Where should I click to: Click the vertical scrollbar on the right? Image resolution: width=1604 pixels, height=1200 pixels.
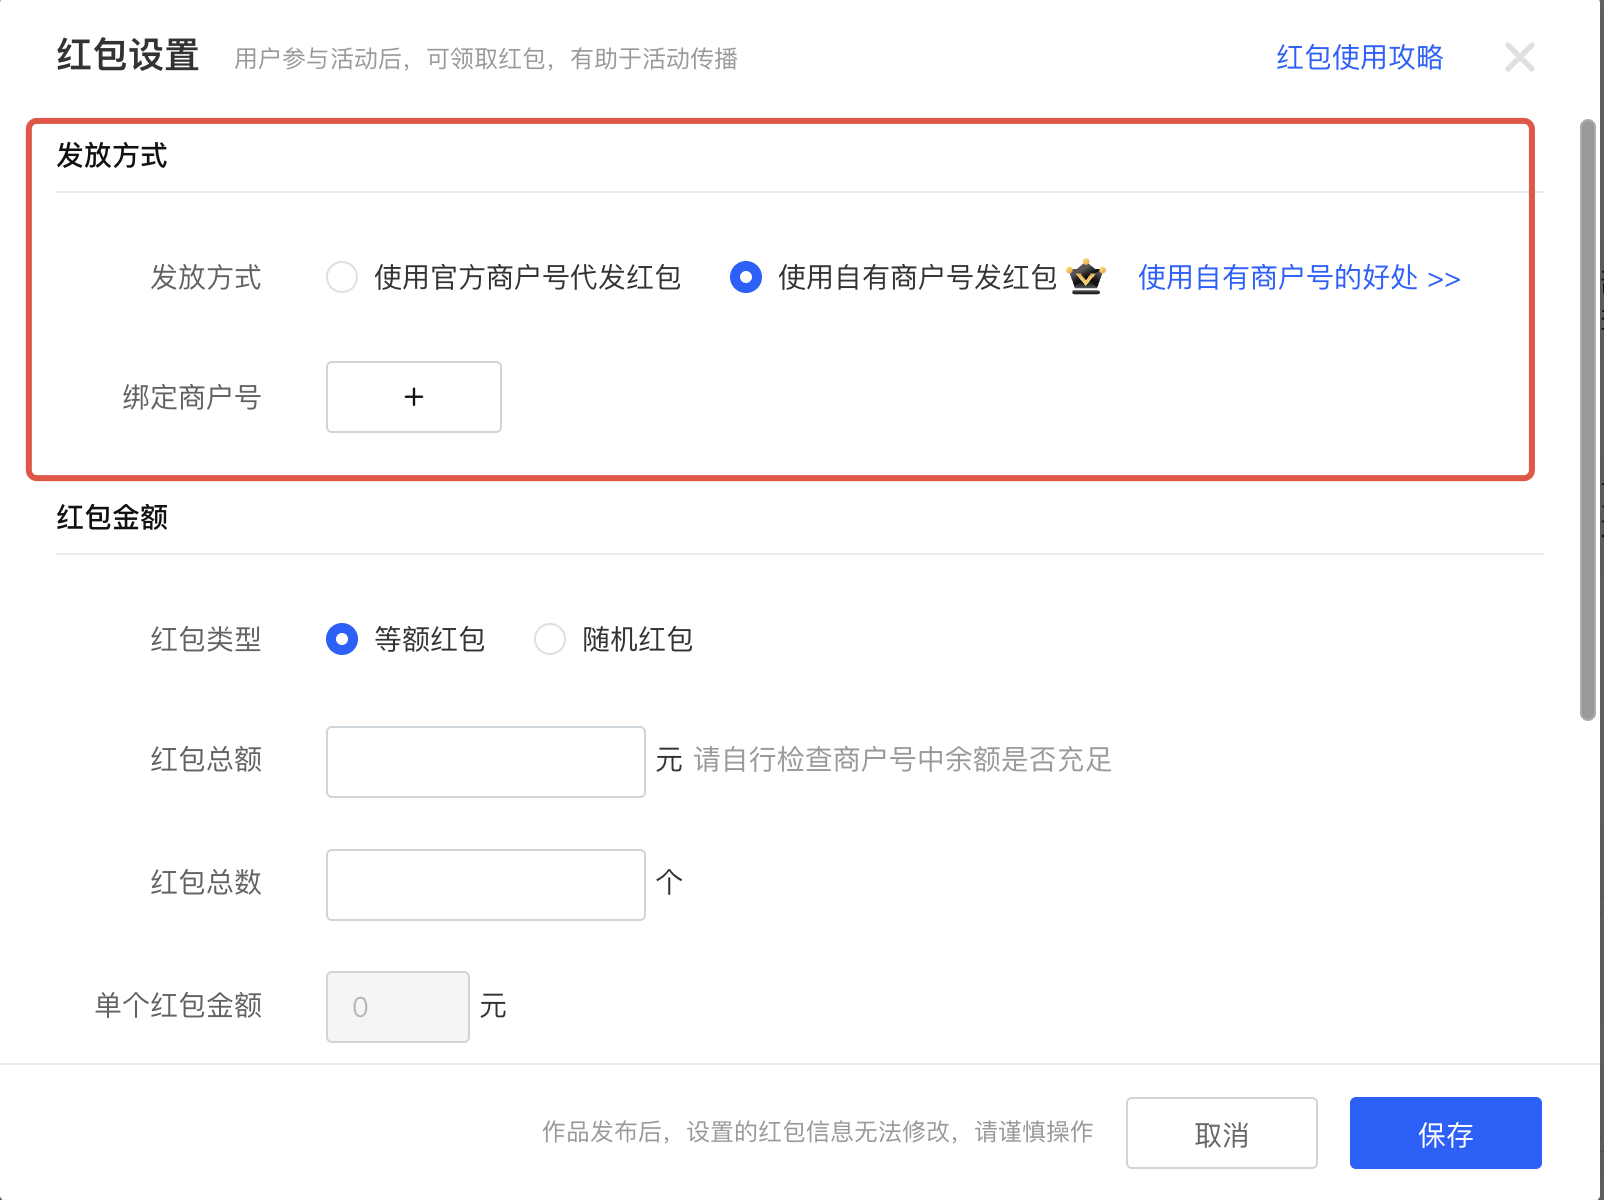1587,420
